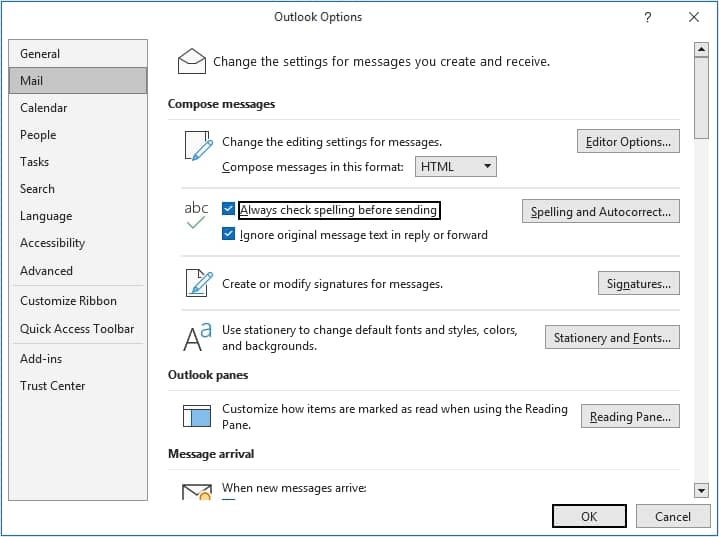
Task: Open Reading Pane settings
Action: (x=630, y=416)
